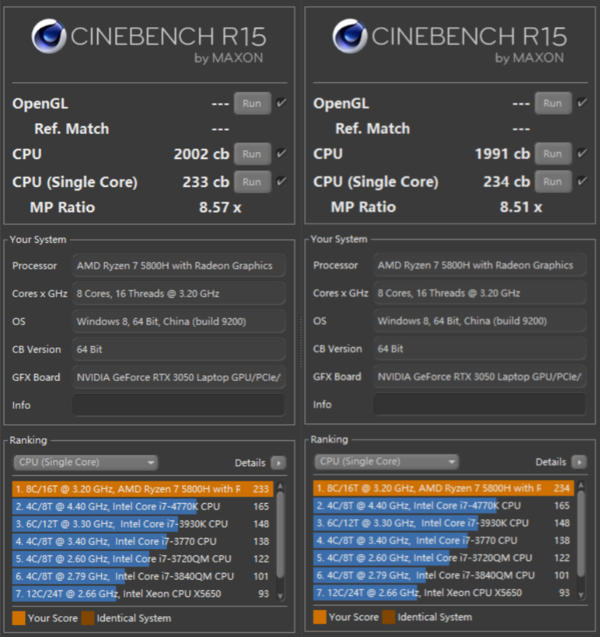This screenshot has height=637, width=600.
Task: Run CPU test in left Cinebench panel
Action: [252, 154]
